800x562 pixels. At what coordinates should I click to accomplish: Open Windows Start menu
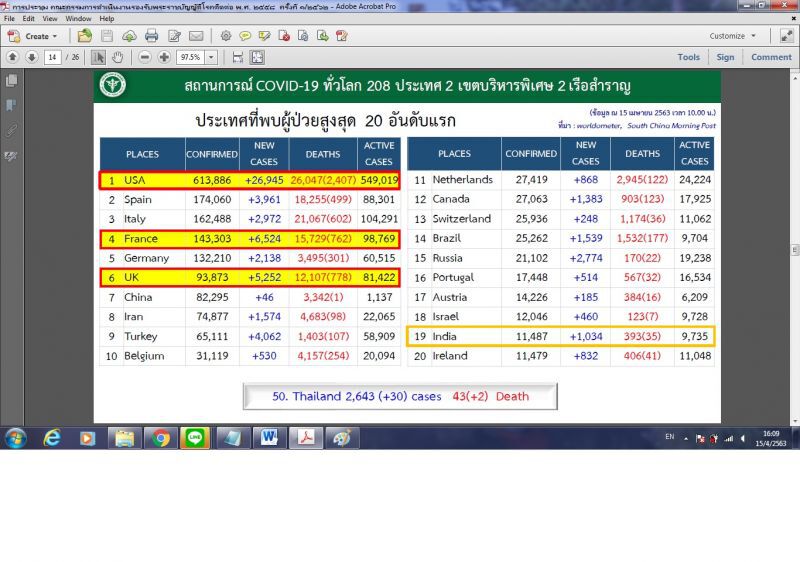(16, 438)
